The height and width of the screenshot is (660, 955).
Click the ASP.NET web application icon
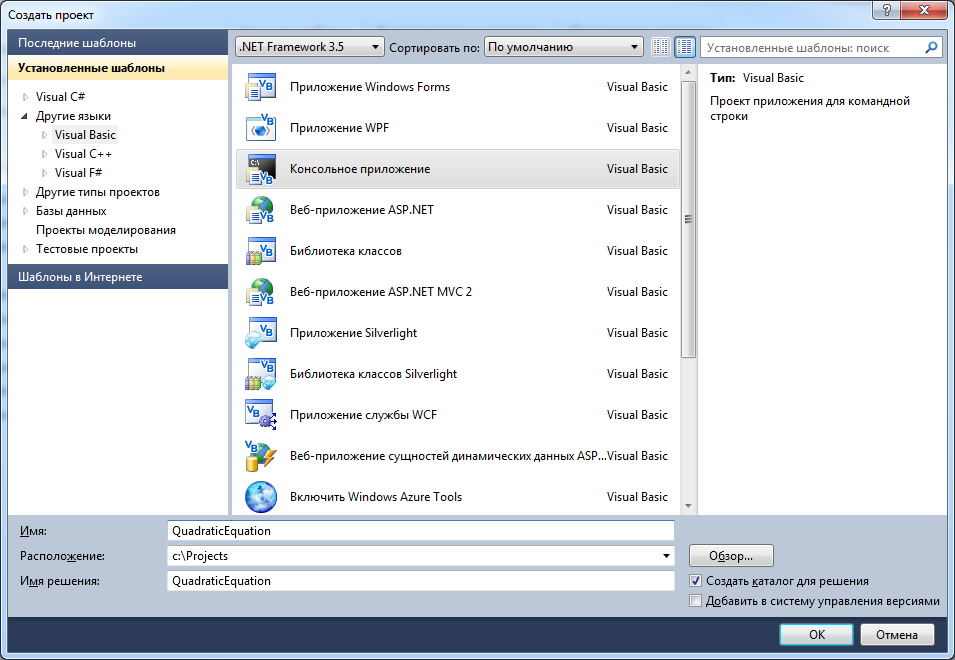tap(261, 210)
